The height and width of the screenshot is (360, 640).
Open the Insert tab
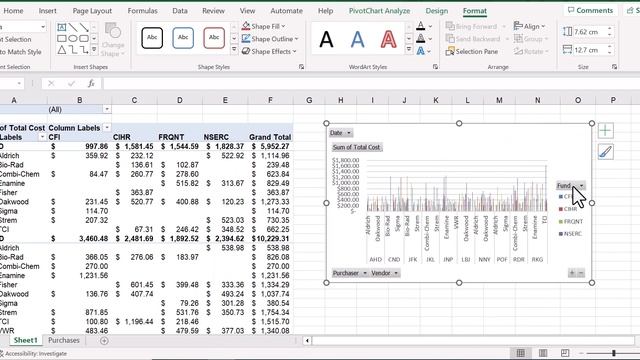coord(47,11)
